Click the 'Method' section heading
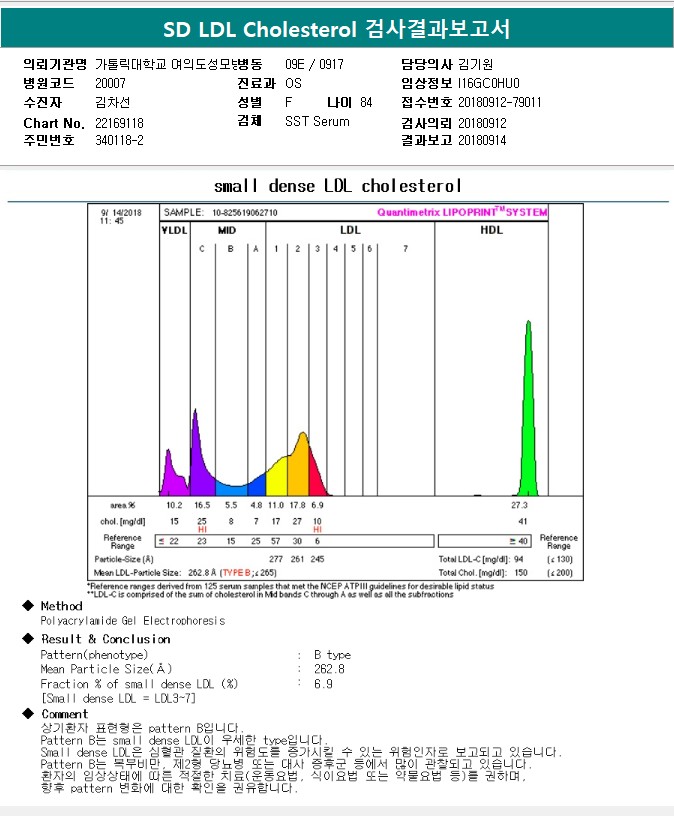This screenshot has width=674, height=816. 61,606
